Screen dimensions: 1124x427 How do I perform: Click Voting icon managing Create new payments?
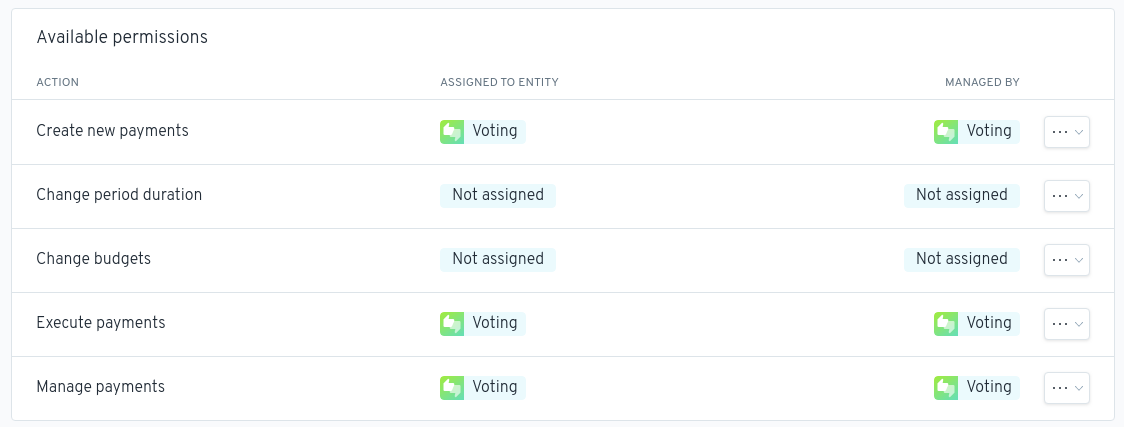(x=946, y=132)
